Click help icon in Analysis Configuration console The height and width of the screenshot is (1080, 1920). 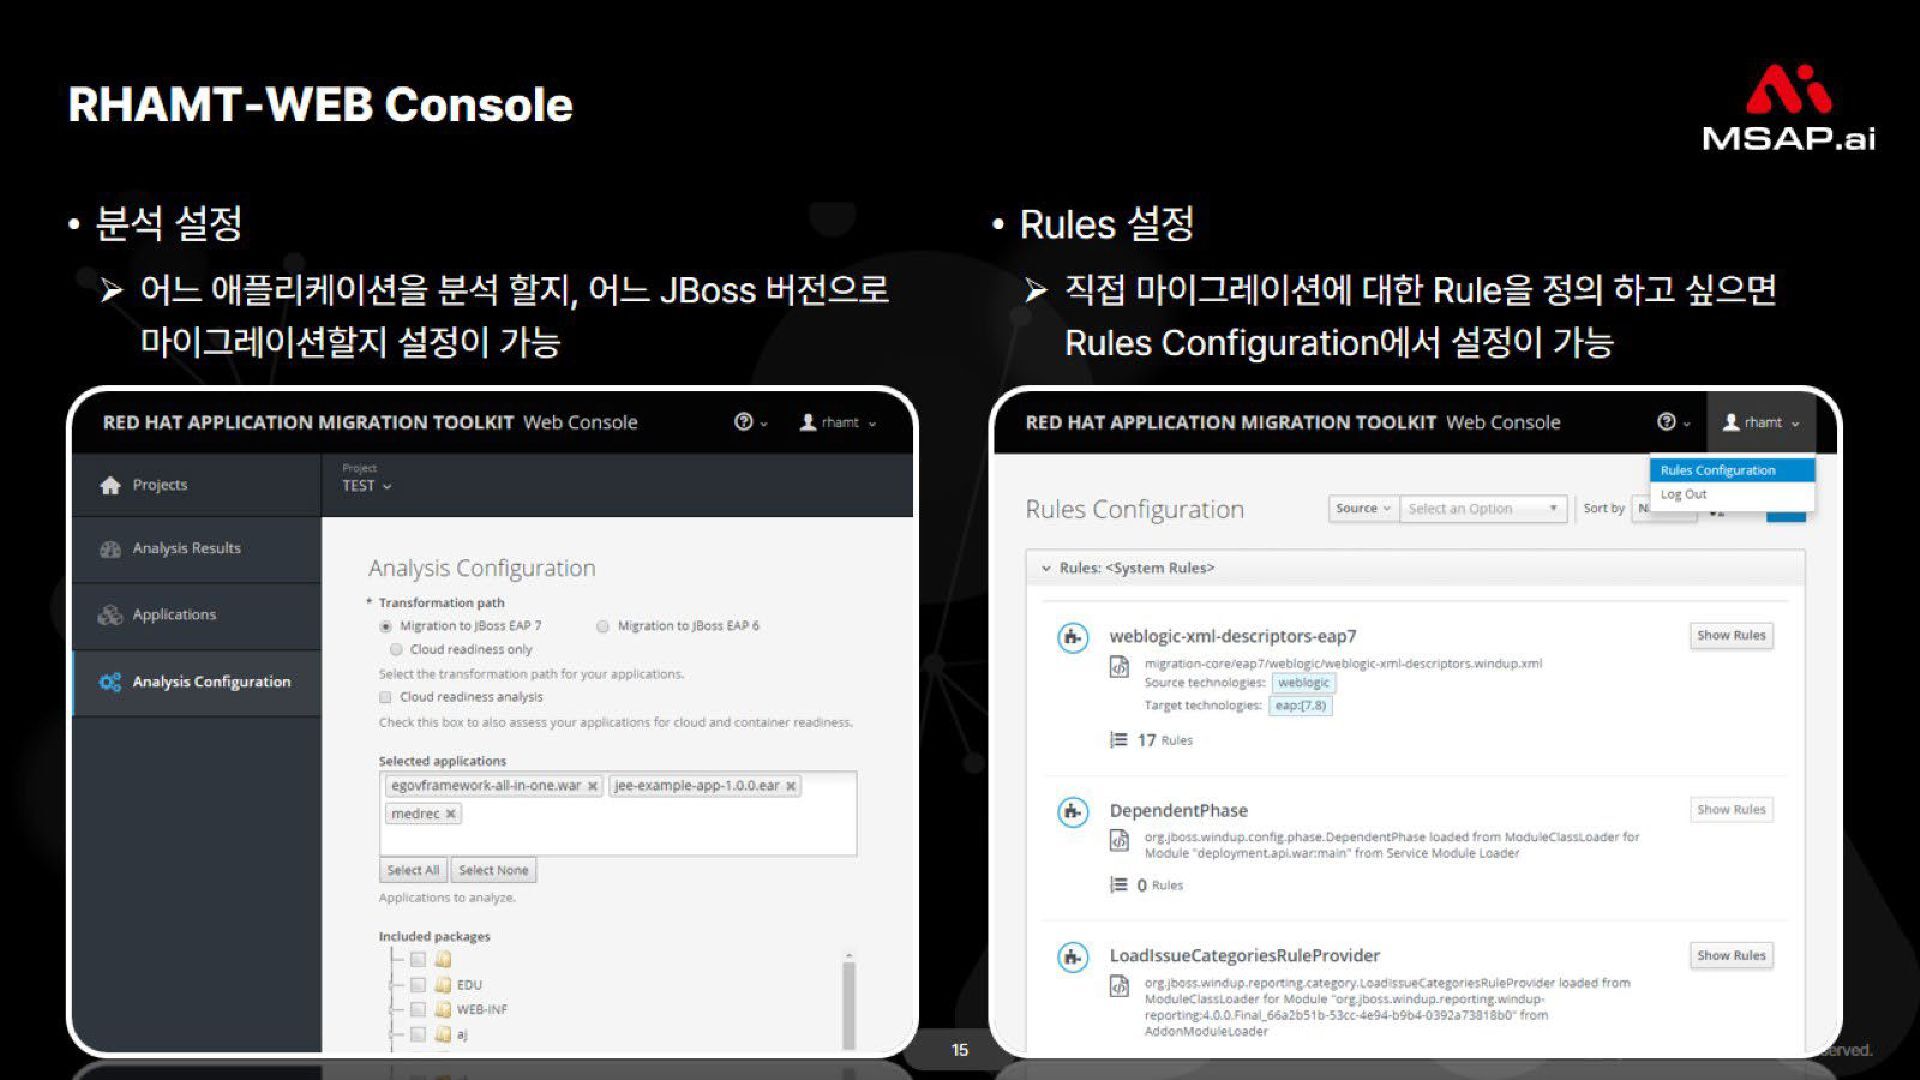pos(743,422)
